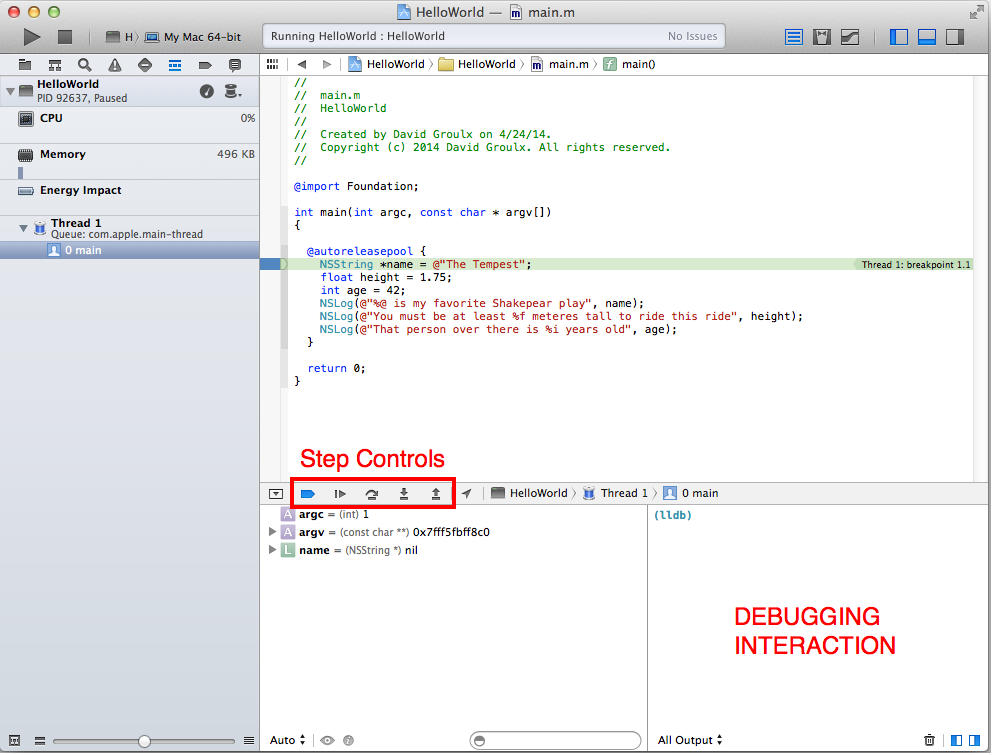The height and width of the screenshot is (753, 991).
Task: Click the Step Into button
Action: point(404,493)
